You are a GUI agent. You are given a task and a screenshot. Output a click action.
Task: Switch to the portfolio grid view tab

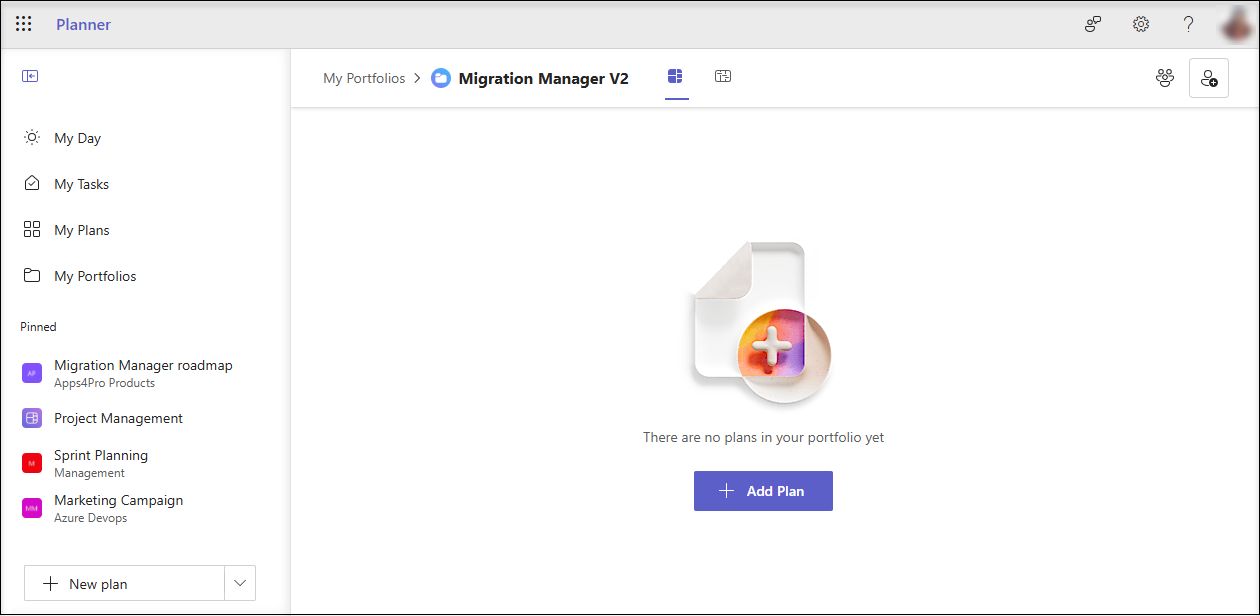676,77
